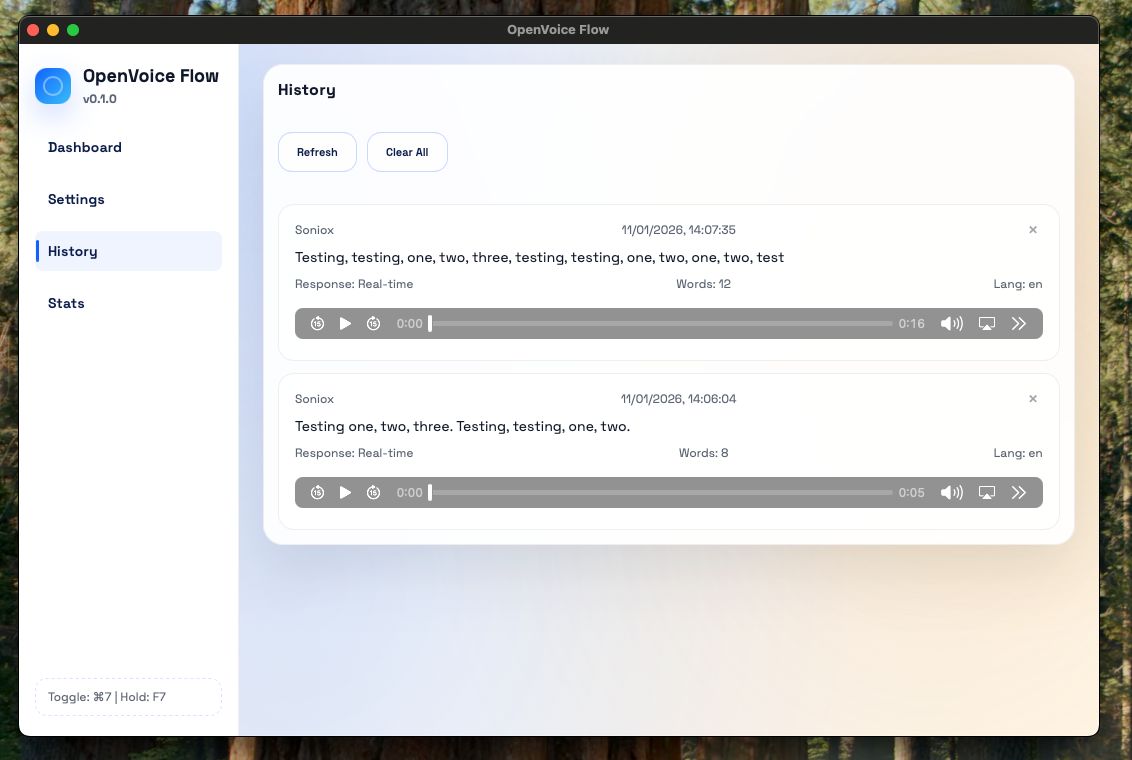Click transcript text ending 'one, two, test'
Screen dimensions: 1132x760
[539, 258]
